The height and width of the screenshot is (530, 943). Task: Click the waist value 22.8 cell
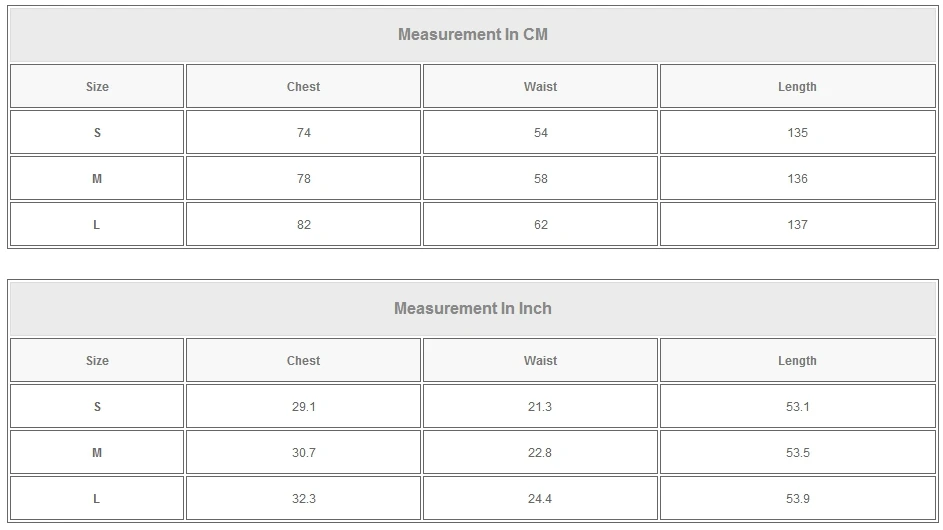(540, 453)
